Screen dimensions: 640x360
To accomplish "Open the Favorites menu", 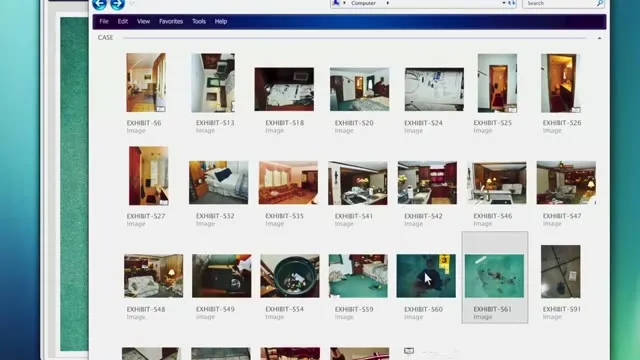I will 171,21.
